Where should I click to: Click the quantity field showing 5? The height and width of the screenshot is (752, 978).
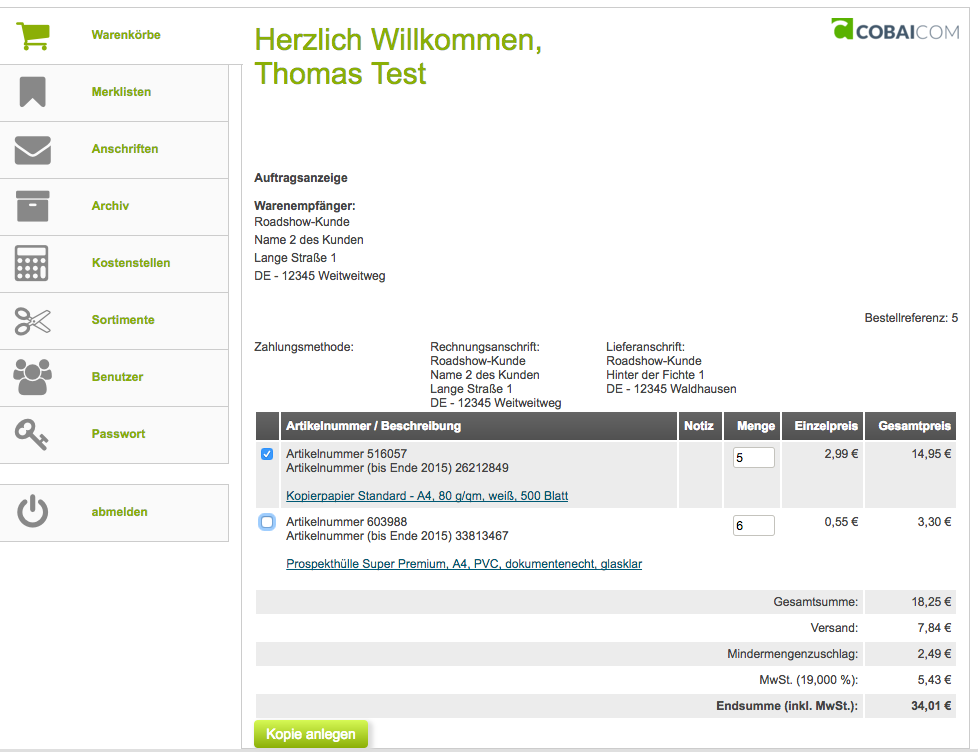click(753, 457)
